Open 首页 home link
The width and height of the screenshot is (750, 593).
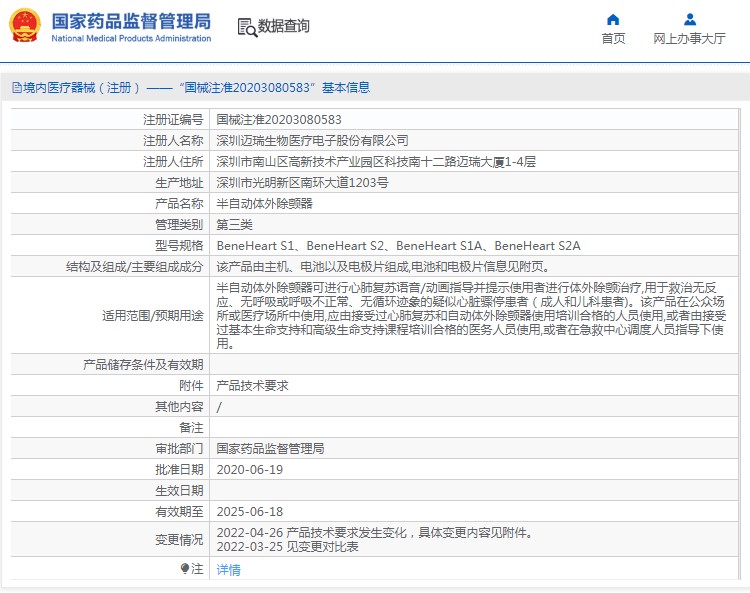[613, 38]
